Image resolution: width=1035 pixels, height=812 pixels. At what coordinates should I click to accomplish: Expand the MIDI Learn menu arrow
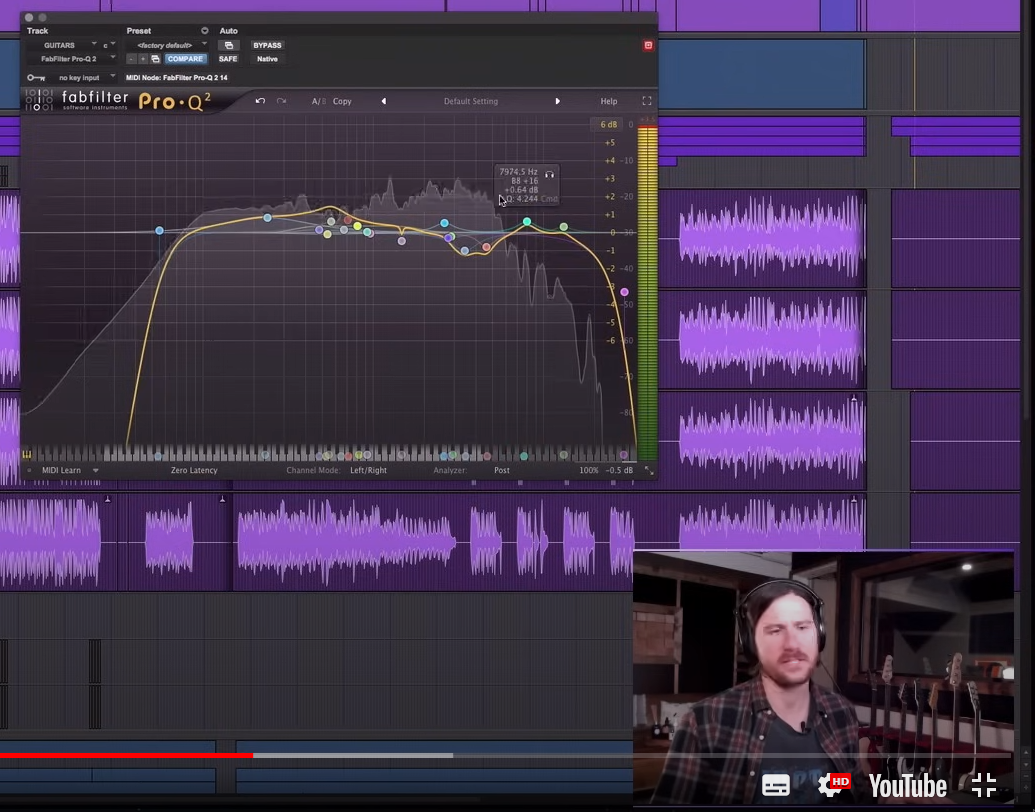96,470
